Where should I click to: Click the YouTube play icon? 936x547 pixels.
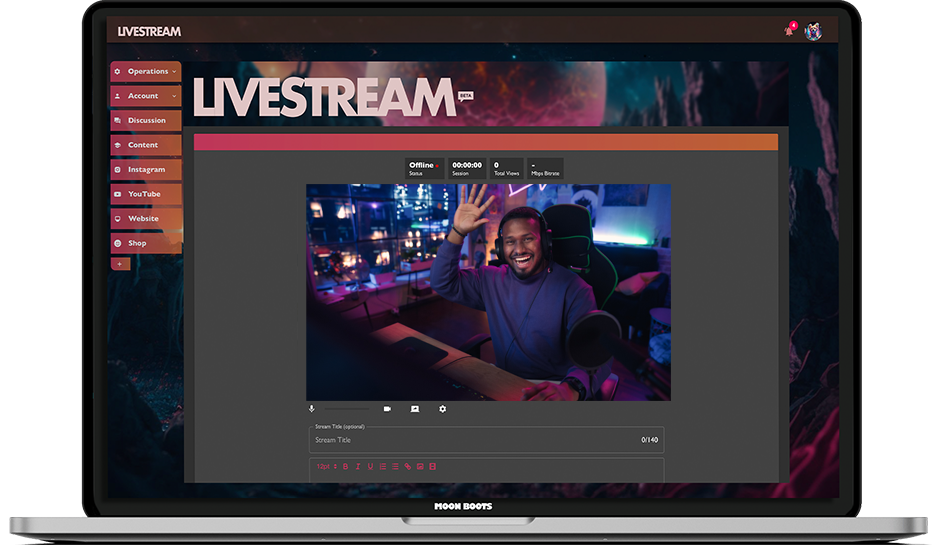click(x=118, y=194)
